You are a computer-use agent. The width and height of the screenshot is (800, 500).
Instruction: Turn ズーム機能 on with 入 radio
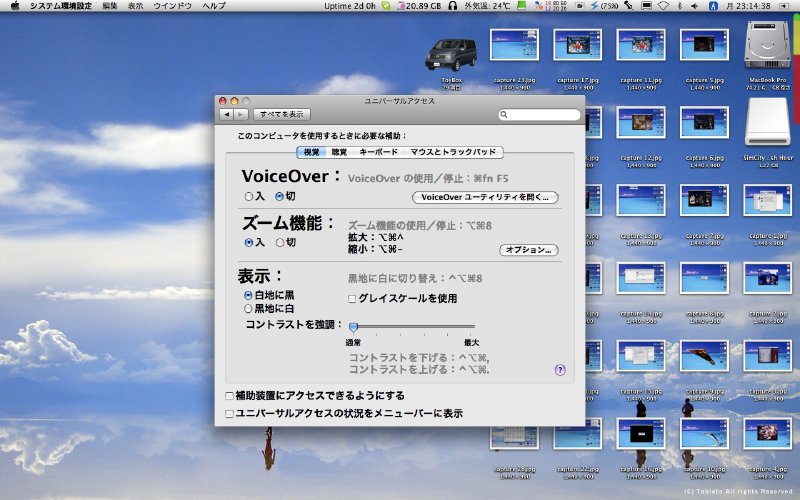tap(248, 243)
